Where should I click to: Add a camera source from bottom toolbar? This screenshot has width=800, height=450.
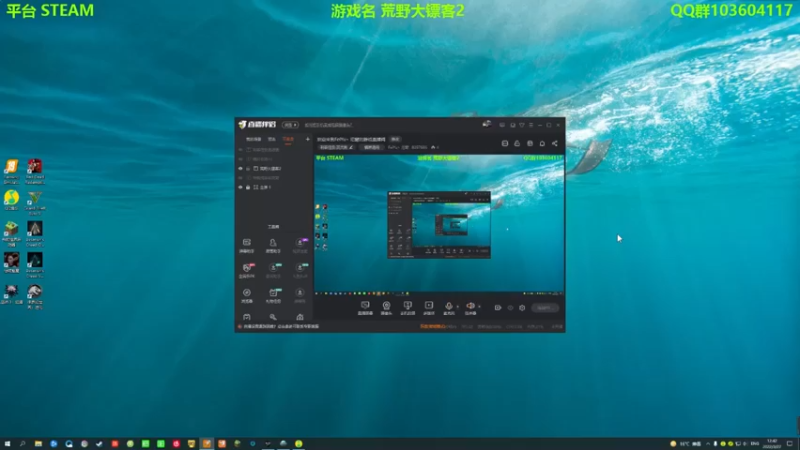tap(386, 308)
